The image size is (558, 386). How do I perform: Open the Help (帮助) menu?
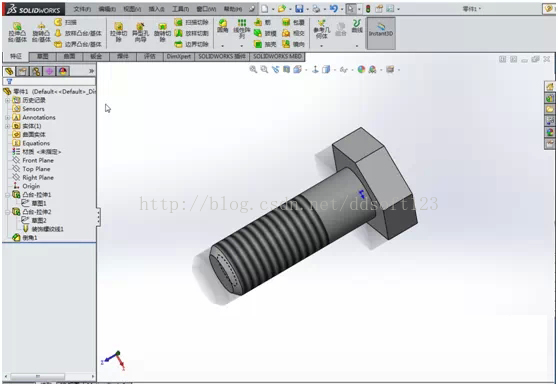(x=233, y=9)
